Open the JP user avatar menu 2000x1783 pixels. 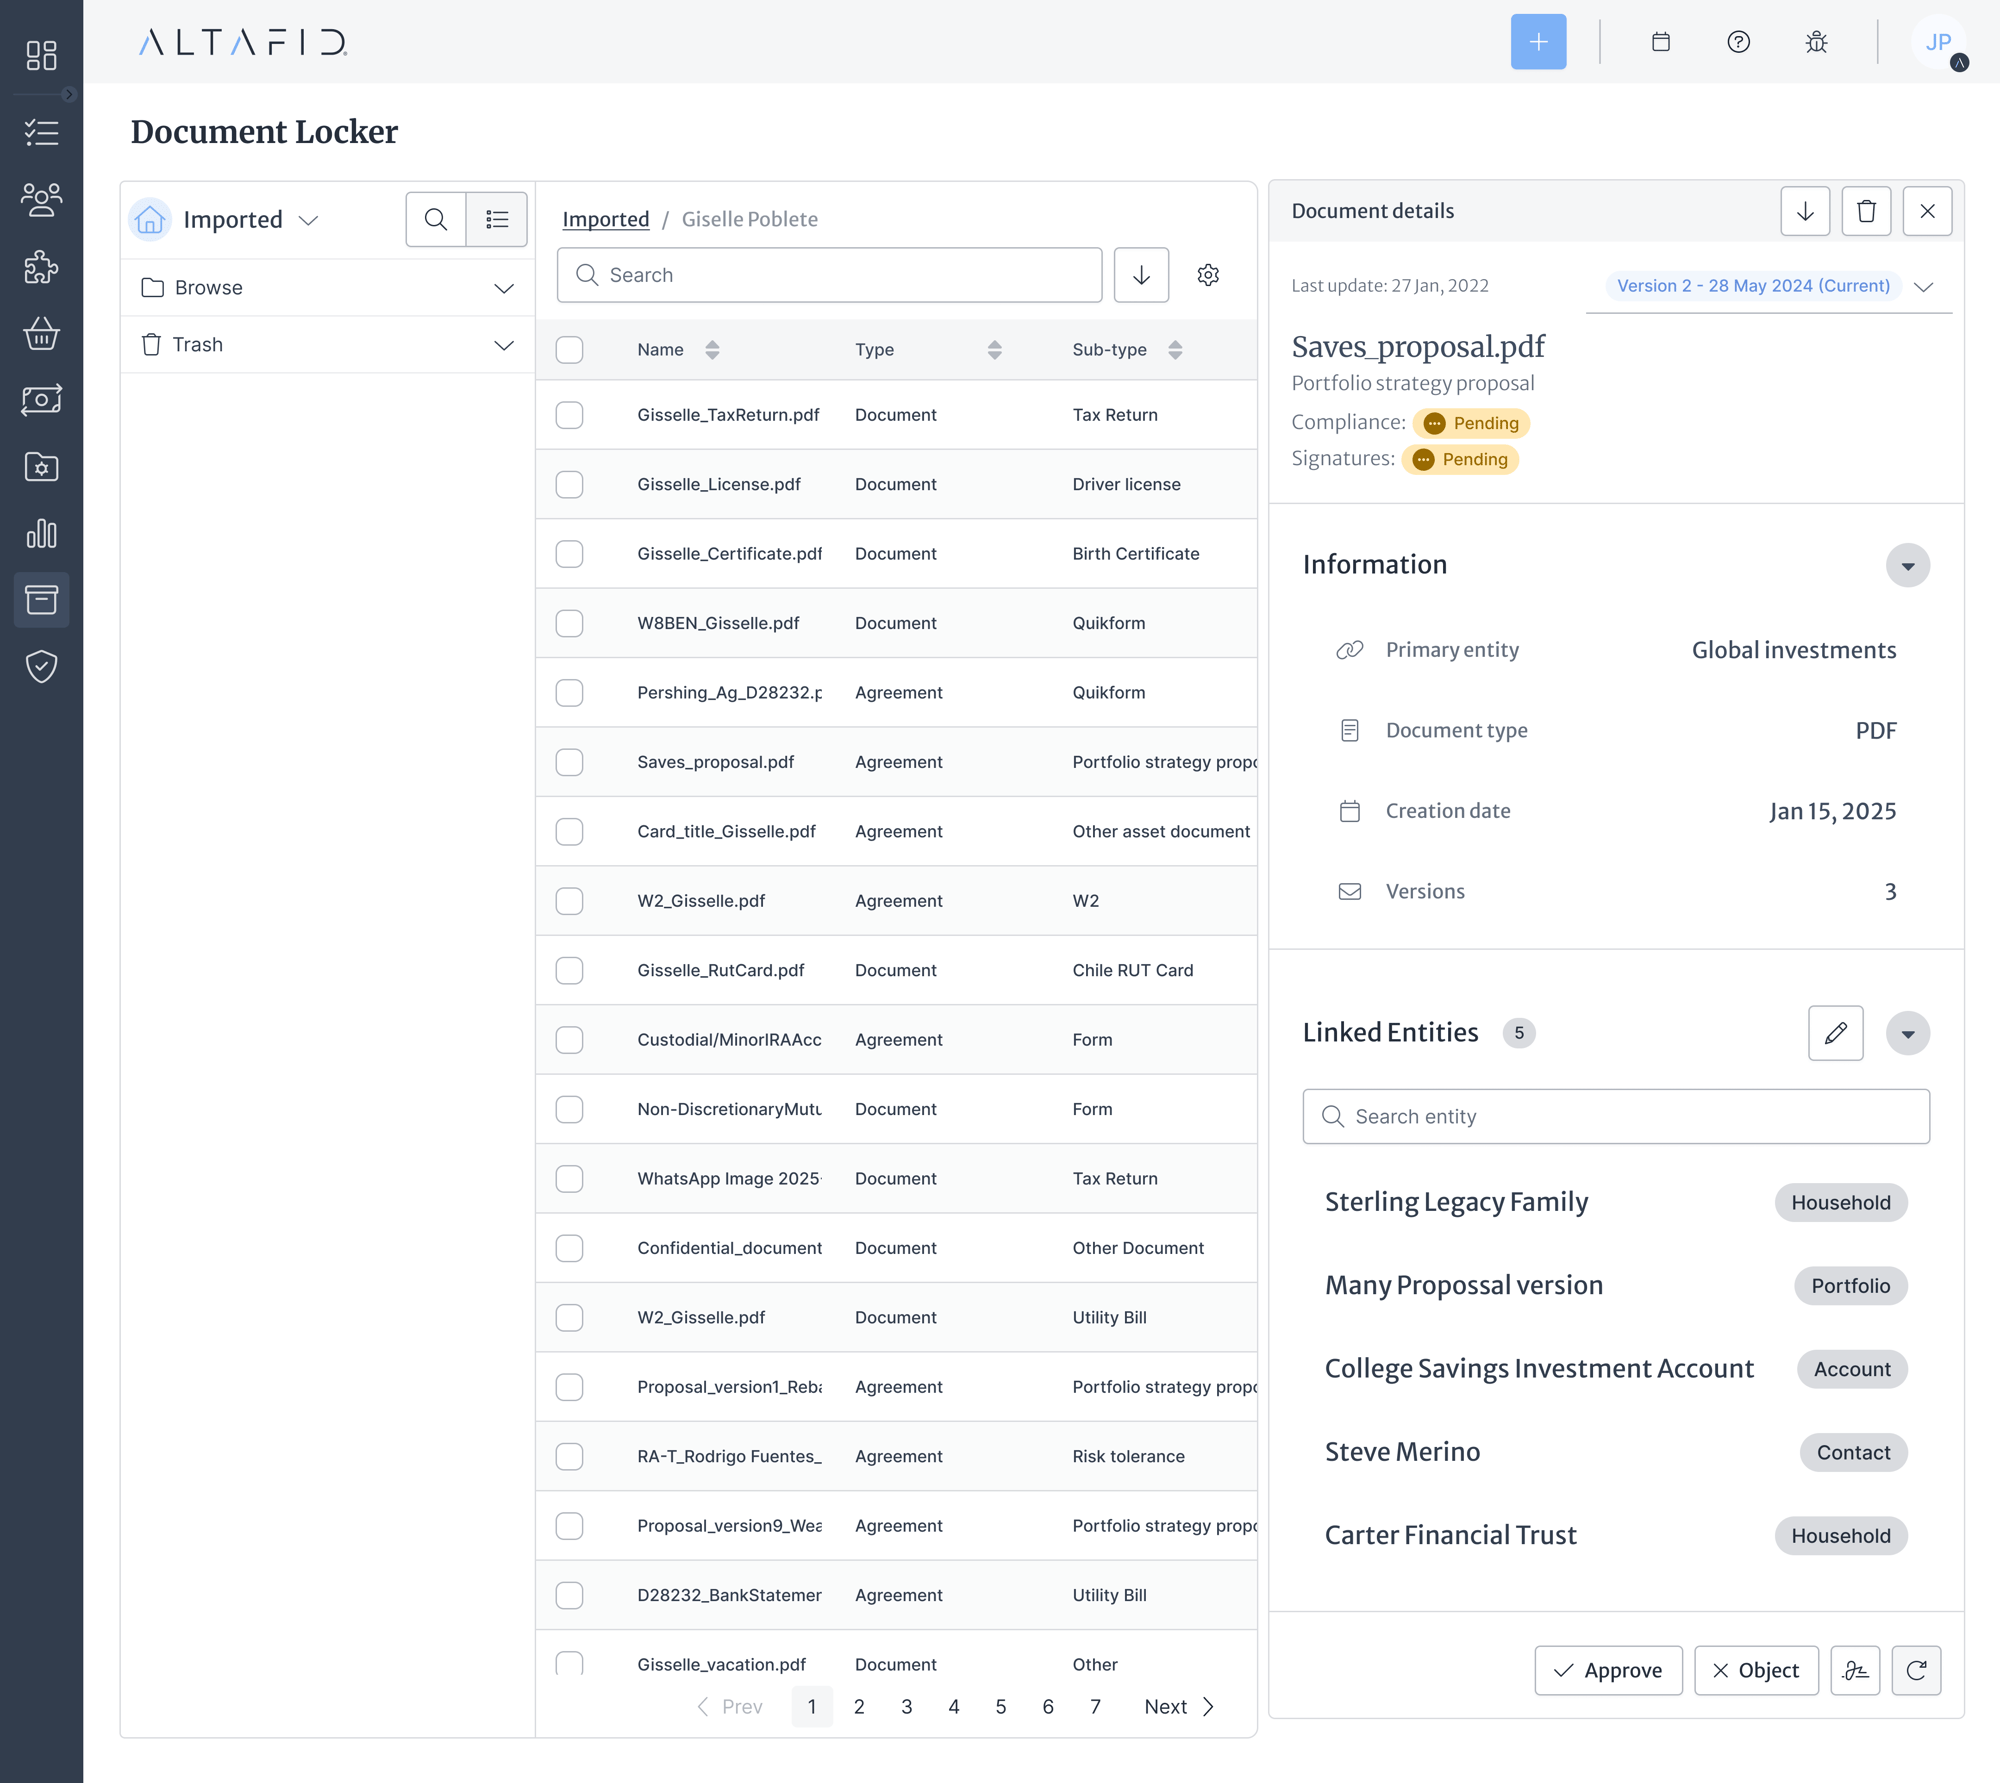[x=1939, y=42]
